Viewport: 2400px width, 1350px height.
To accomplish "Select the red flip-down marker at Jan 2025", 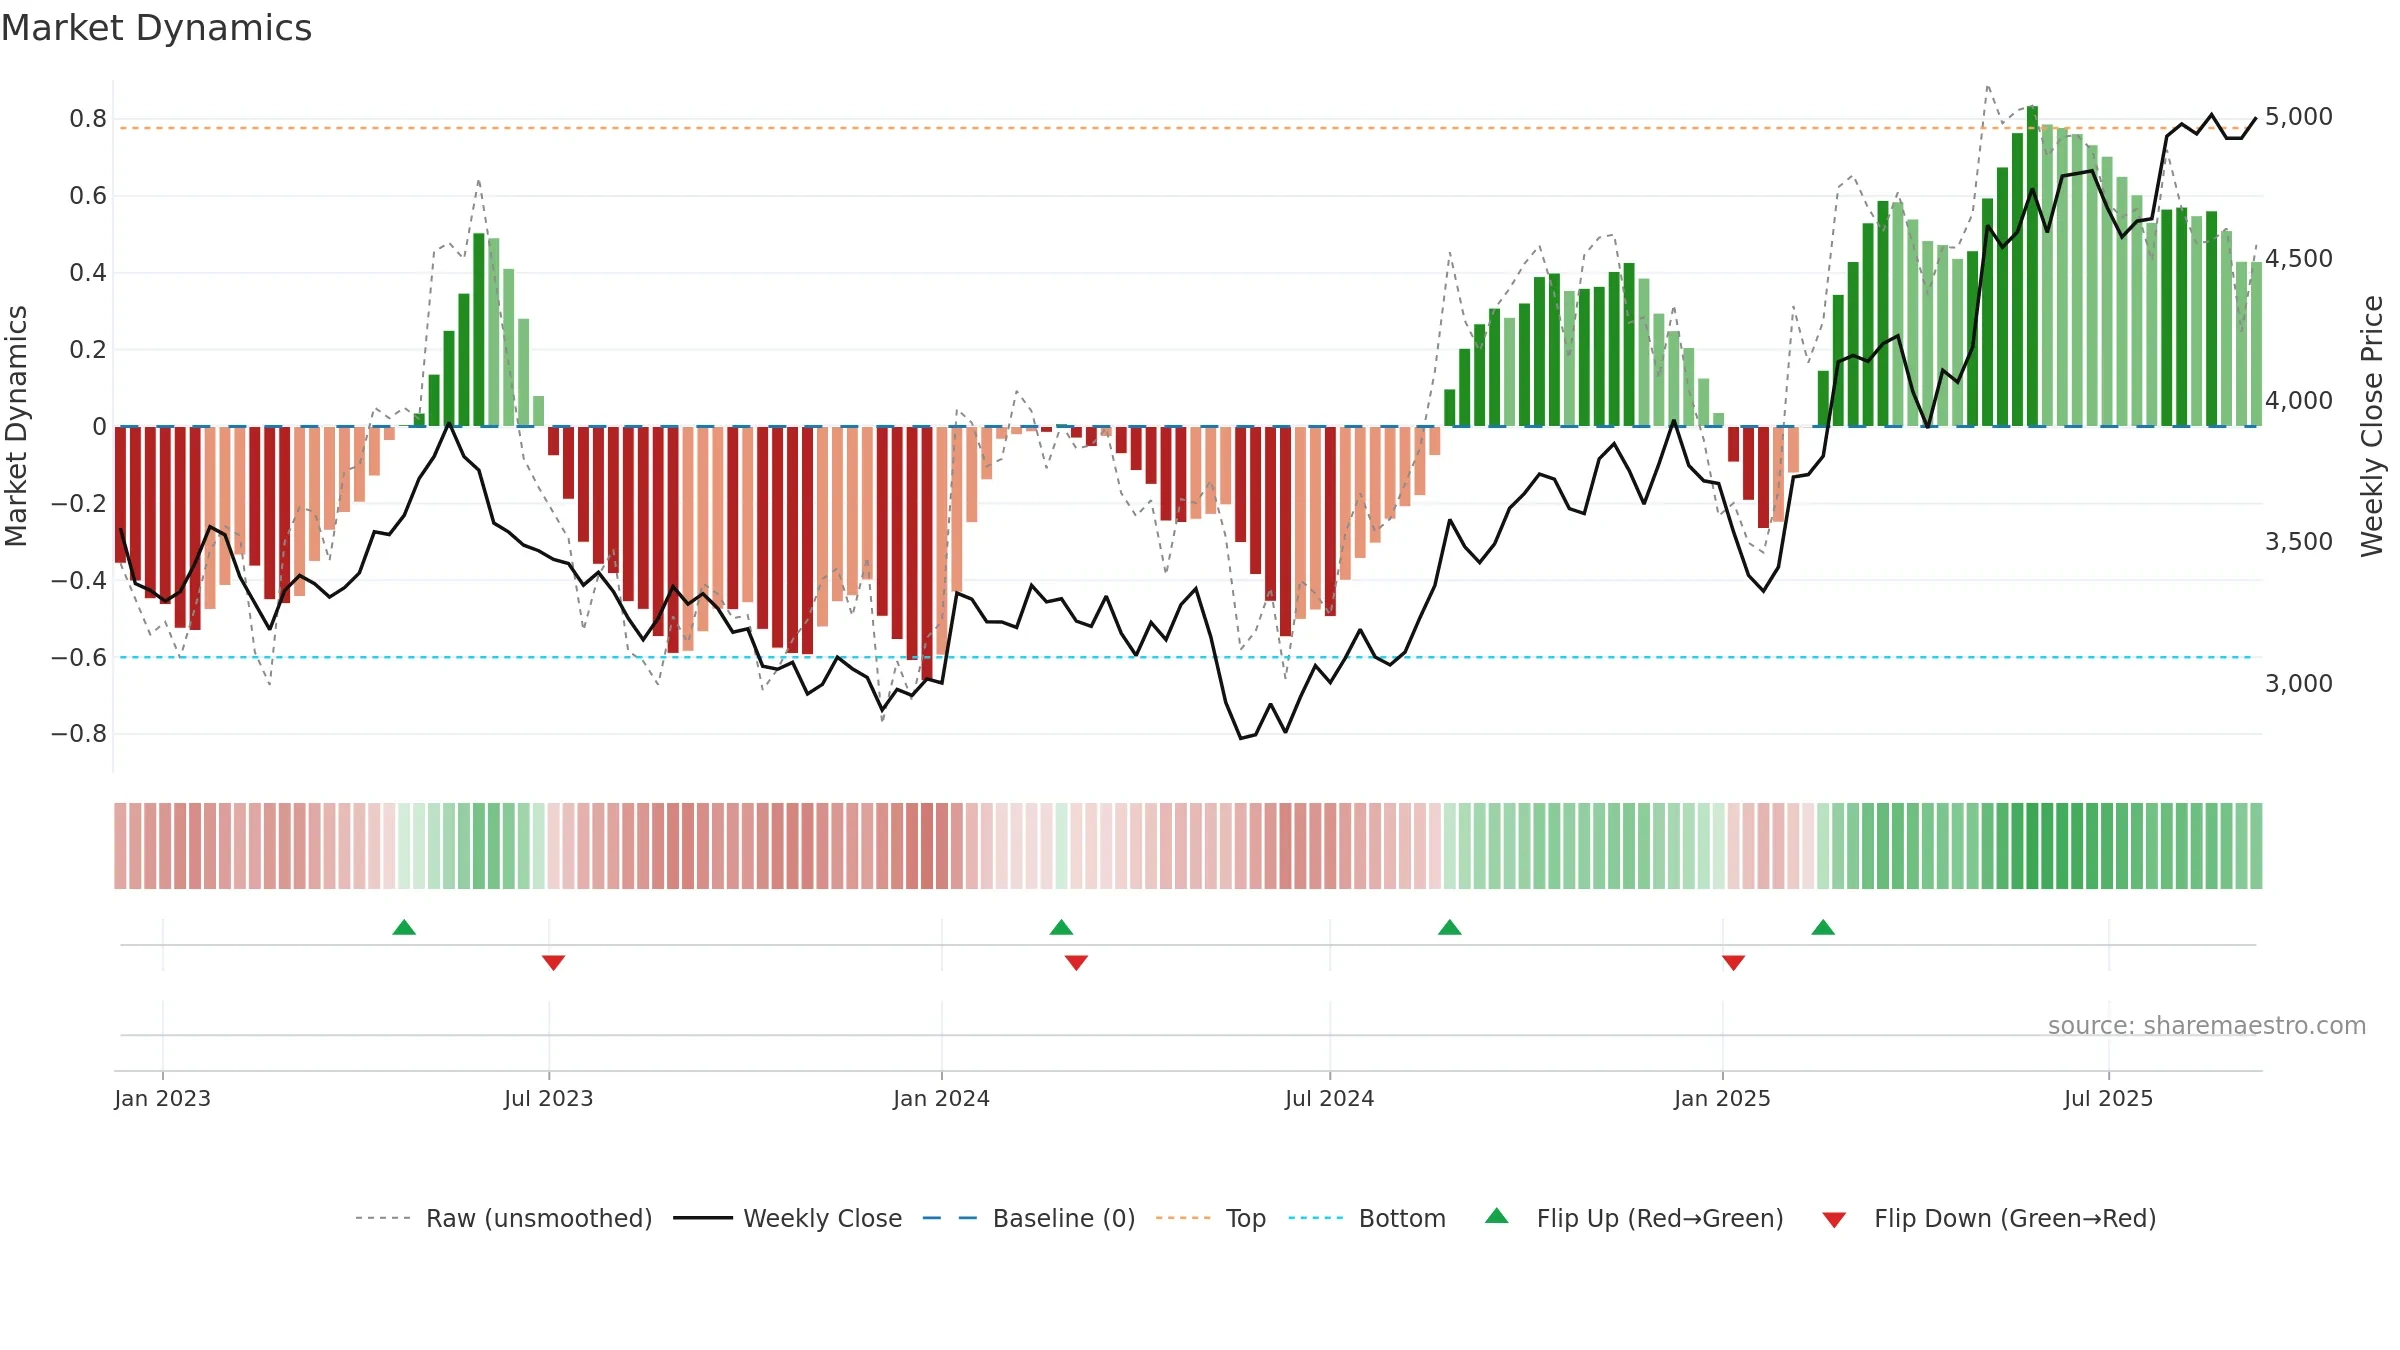I will coord(1734,962).
